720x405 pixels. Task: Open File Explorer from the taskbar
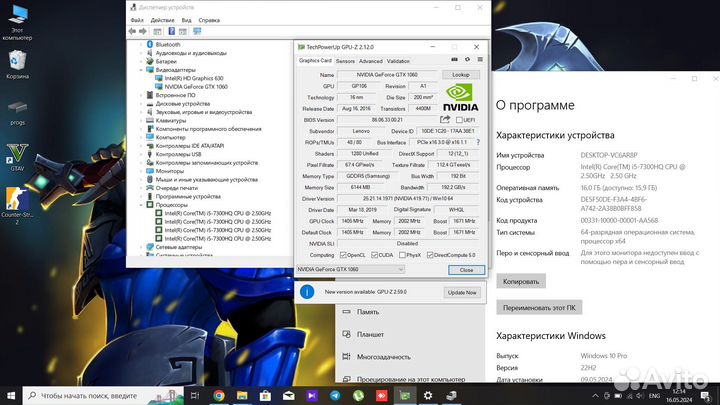242,395
